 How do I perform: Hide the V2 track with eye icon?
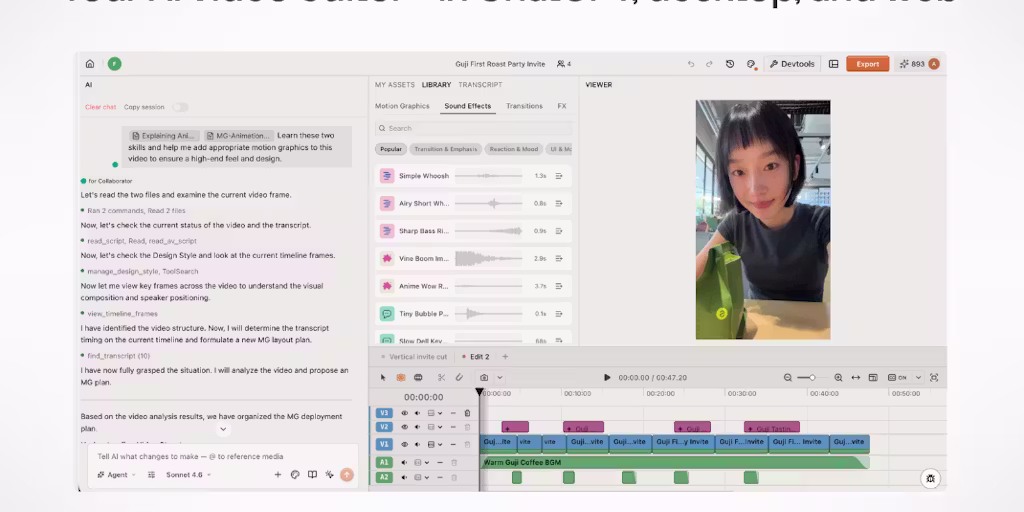404,427
